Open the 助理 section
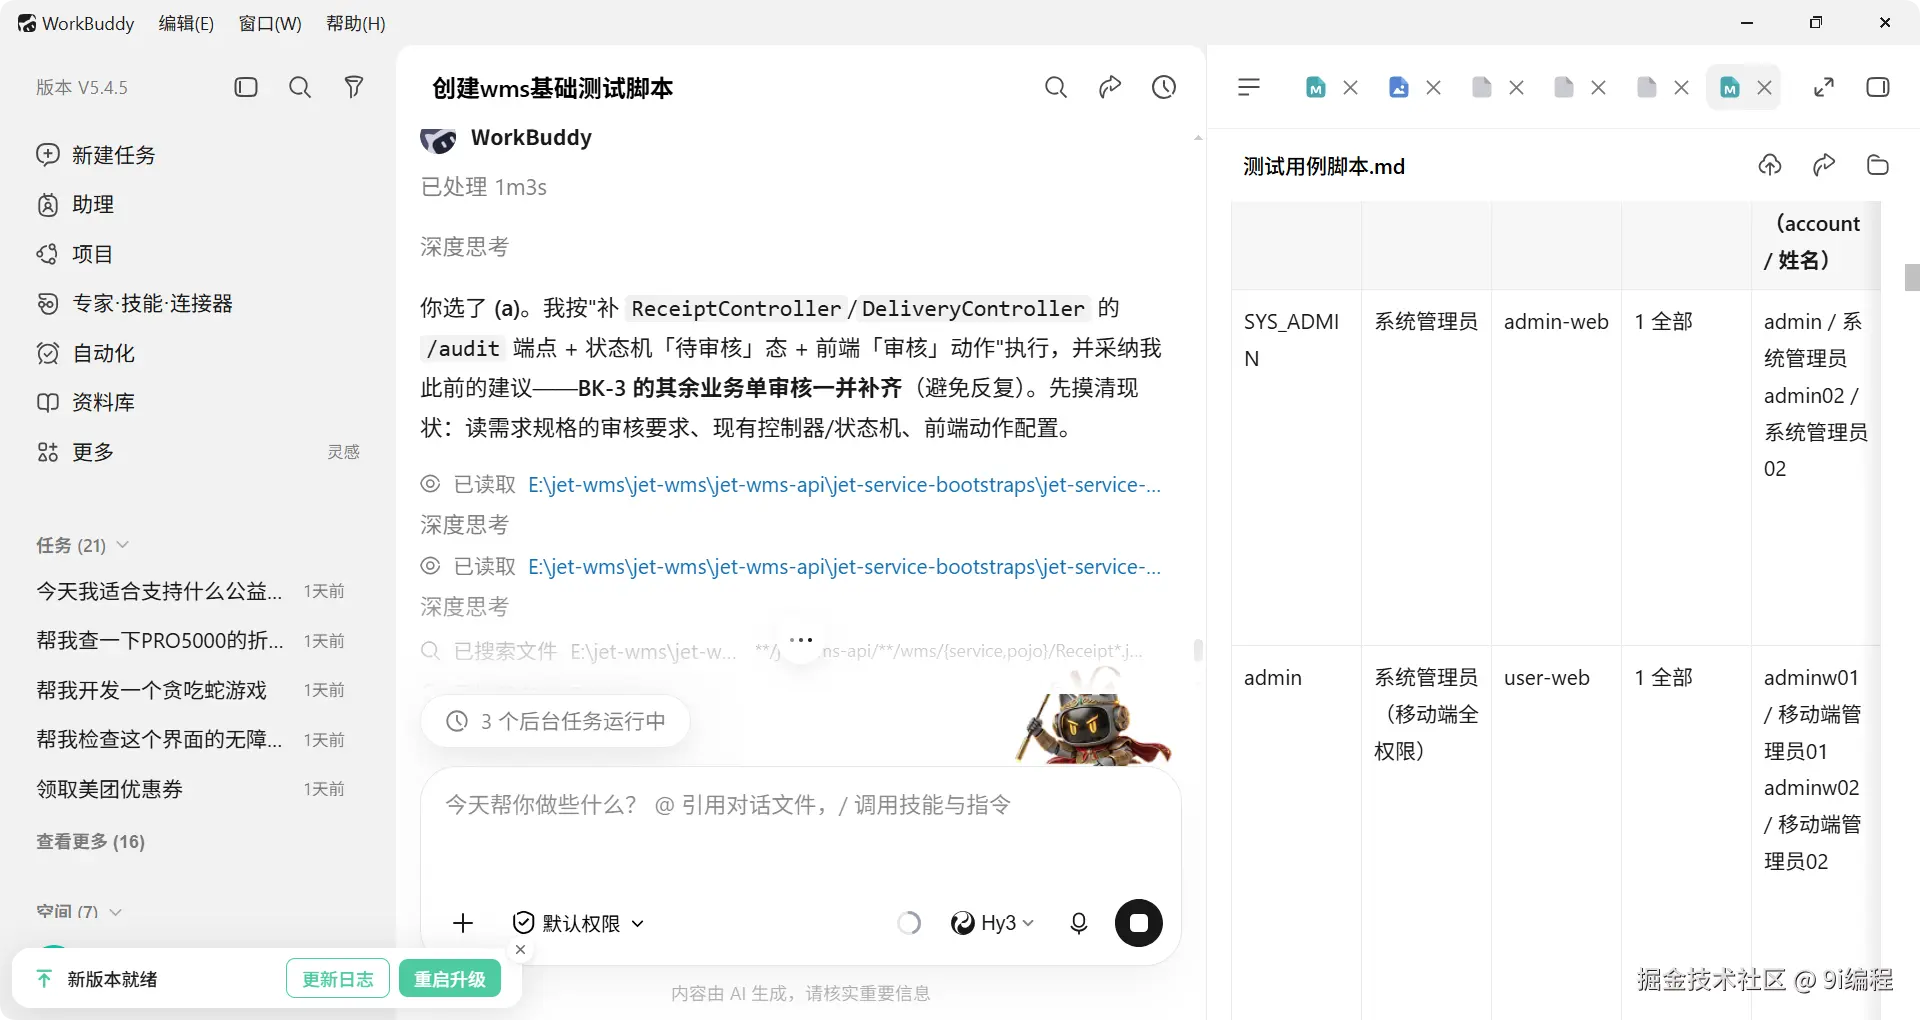This screenshot has width=1920, height=1020. pyautogui.click(x=76, y=204)
